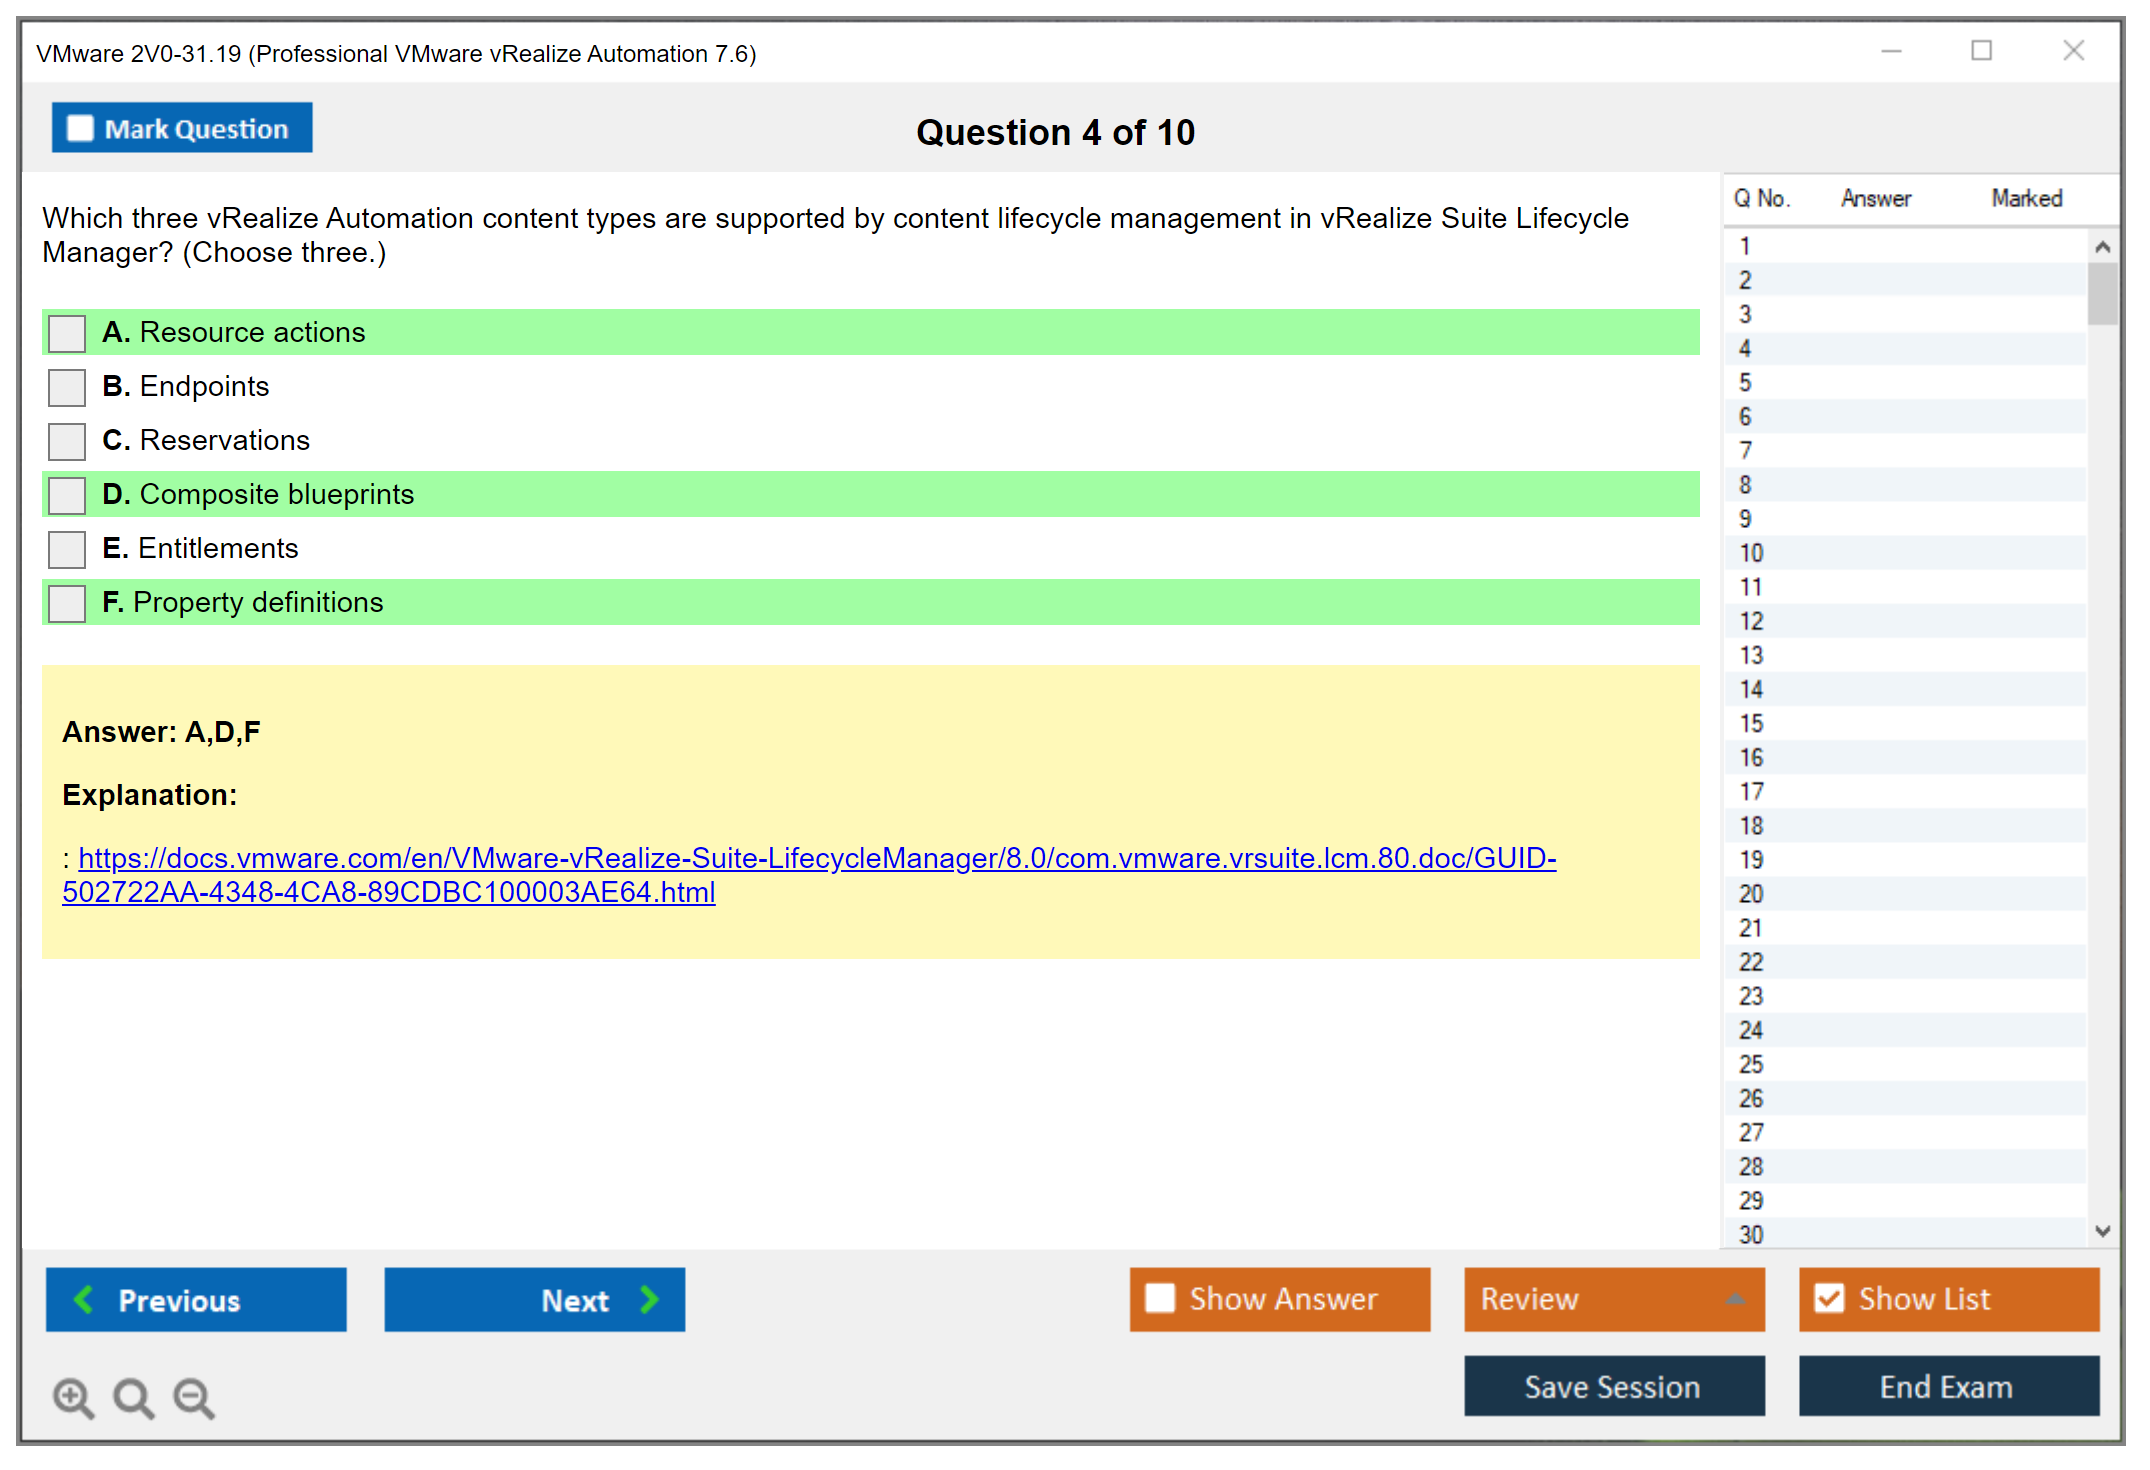
Task: Click the zoom out magnifier icon
Action: (194, 1397)
